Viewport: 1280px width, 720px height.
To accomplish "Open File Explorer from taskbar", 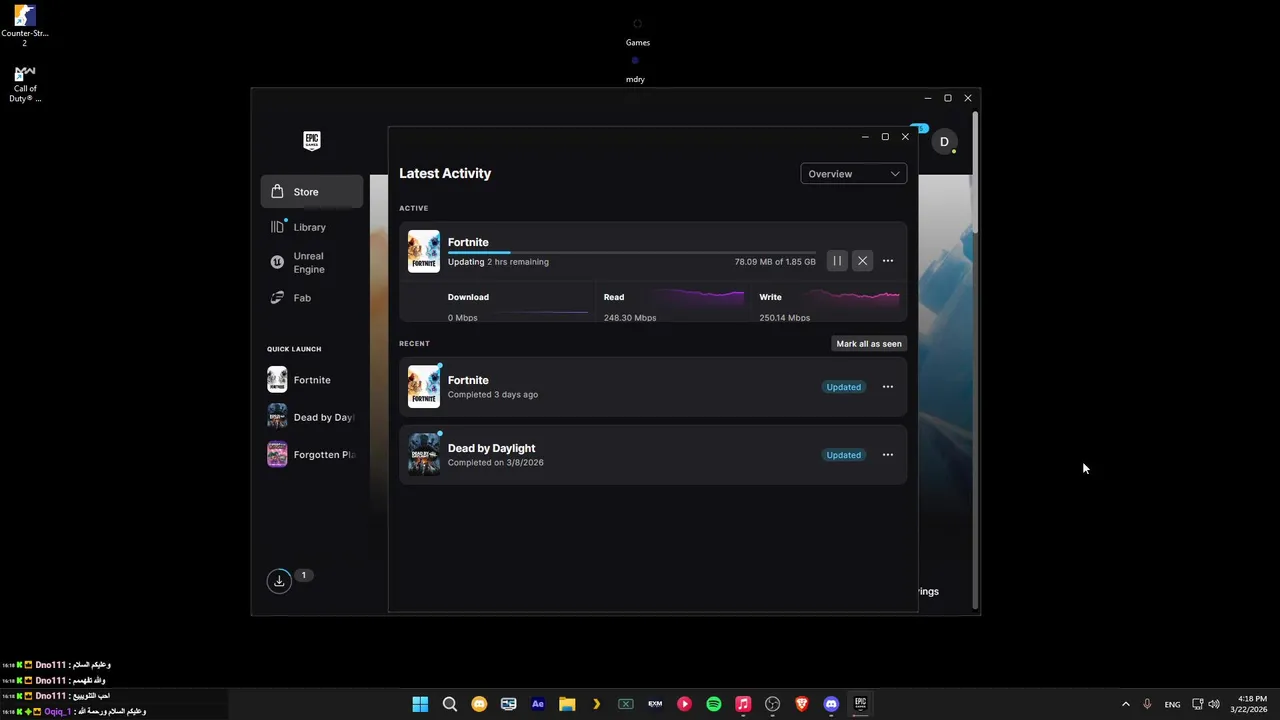I will [567, 704].
